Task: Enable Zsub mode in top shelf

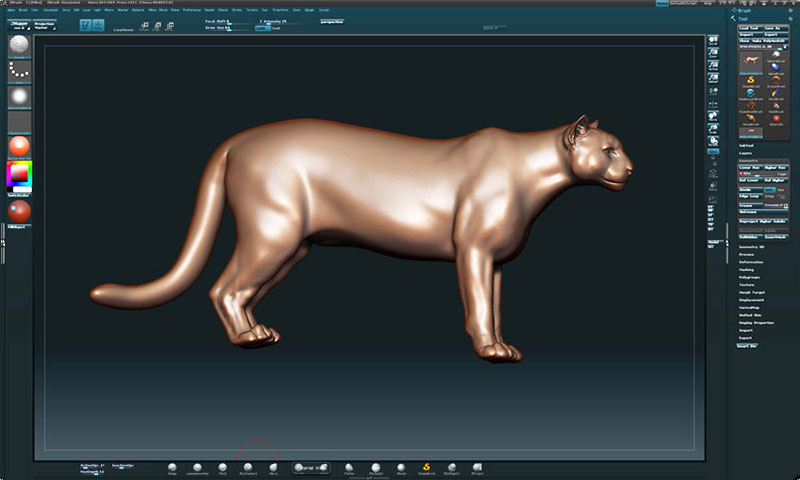Action: coord(276,28)
